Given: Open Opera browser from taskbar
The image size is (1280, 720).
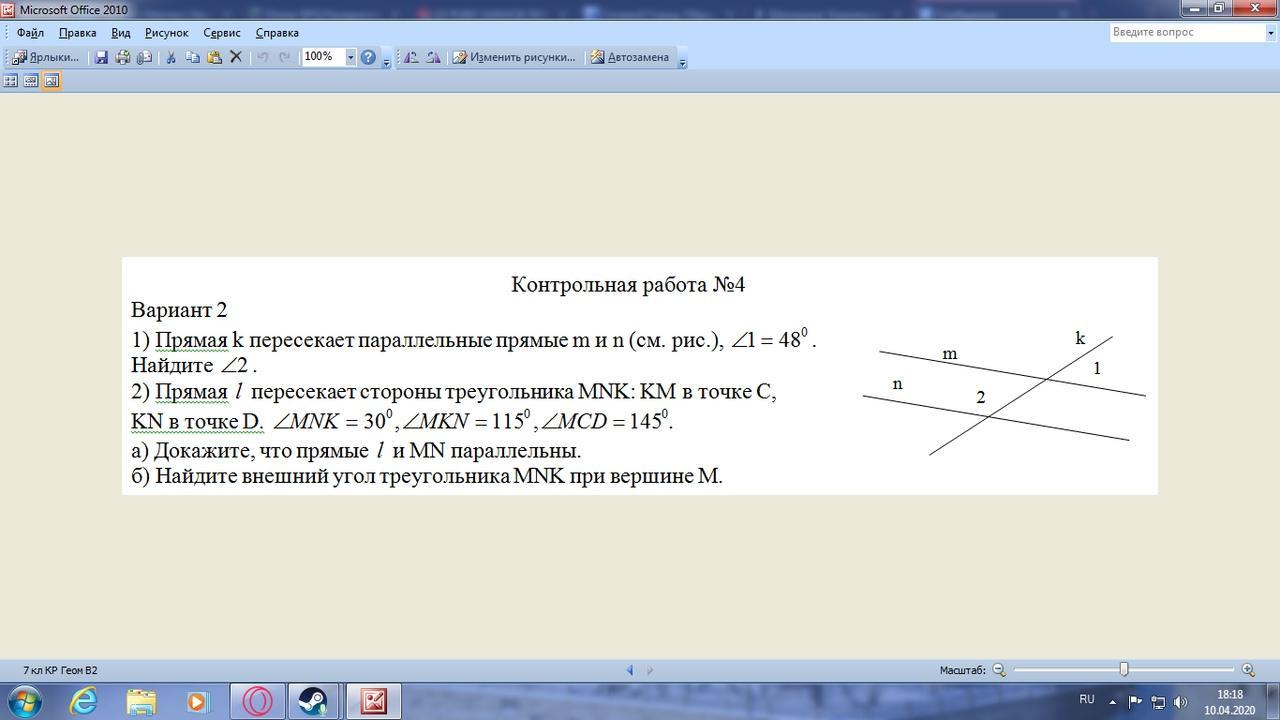Looking at the screenshot, I should (x=258, y=701).
